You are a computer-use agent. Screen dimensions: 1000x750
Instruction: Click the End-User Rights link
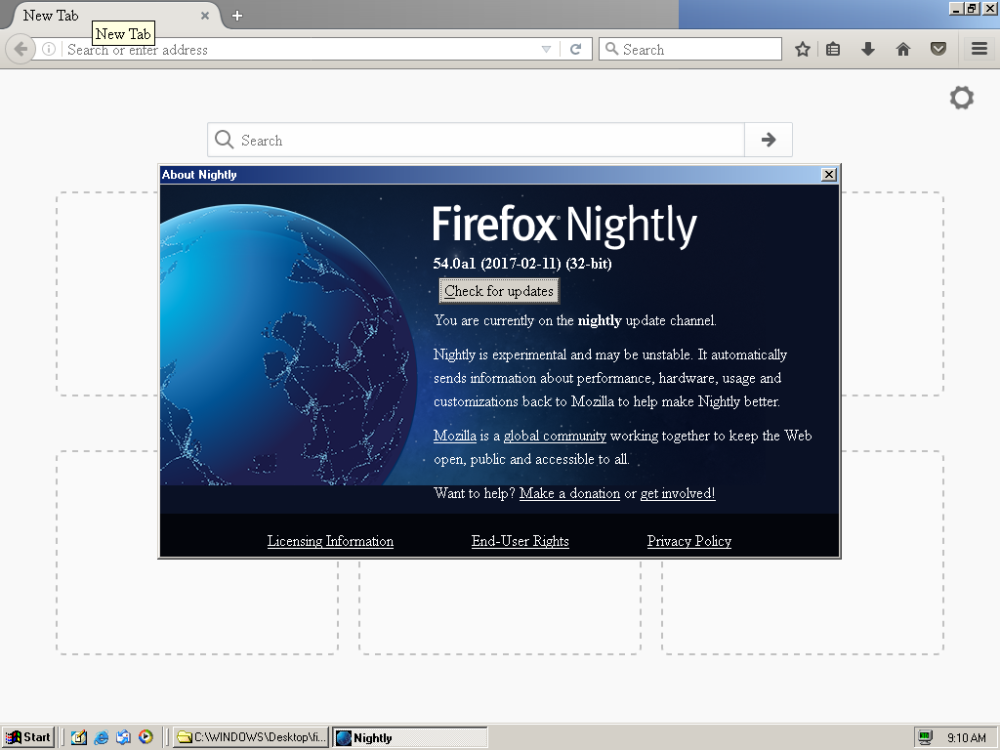pos(520,541)
